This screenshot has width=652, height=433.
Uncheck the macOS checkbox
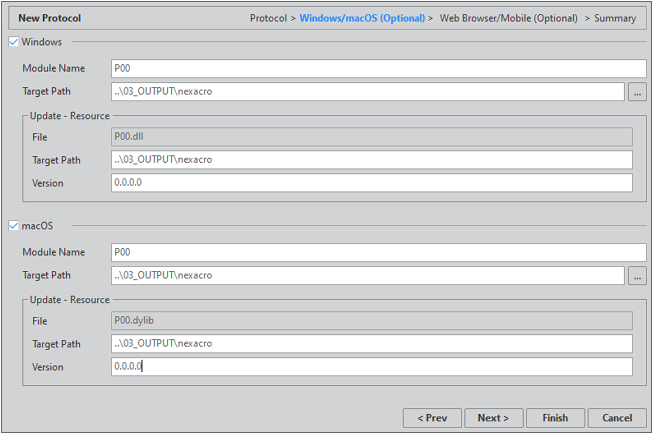tap(13, 226)
